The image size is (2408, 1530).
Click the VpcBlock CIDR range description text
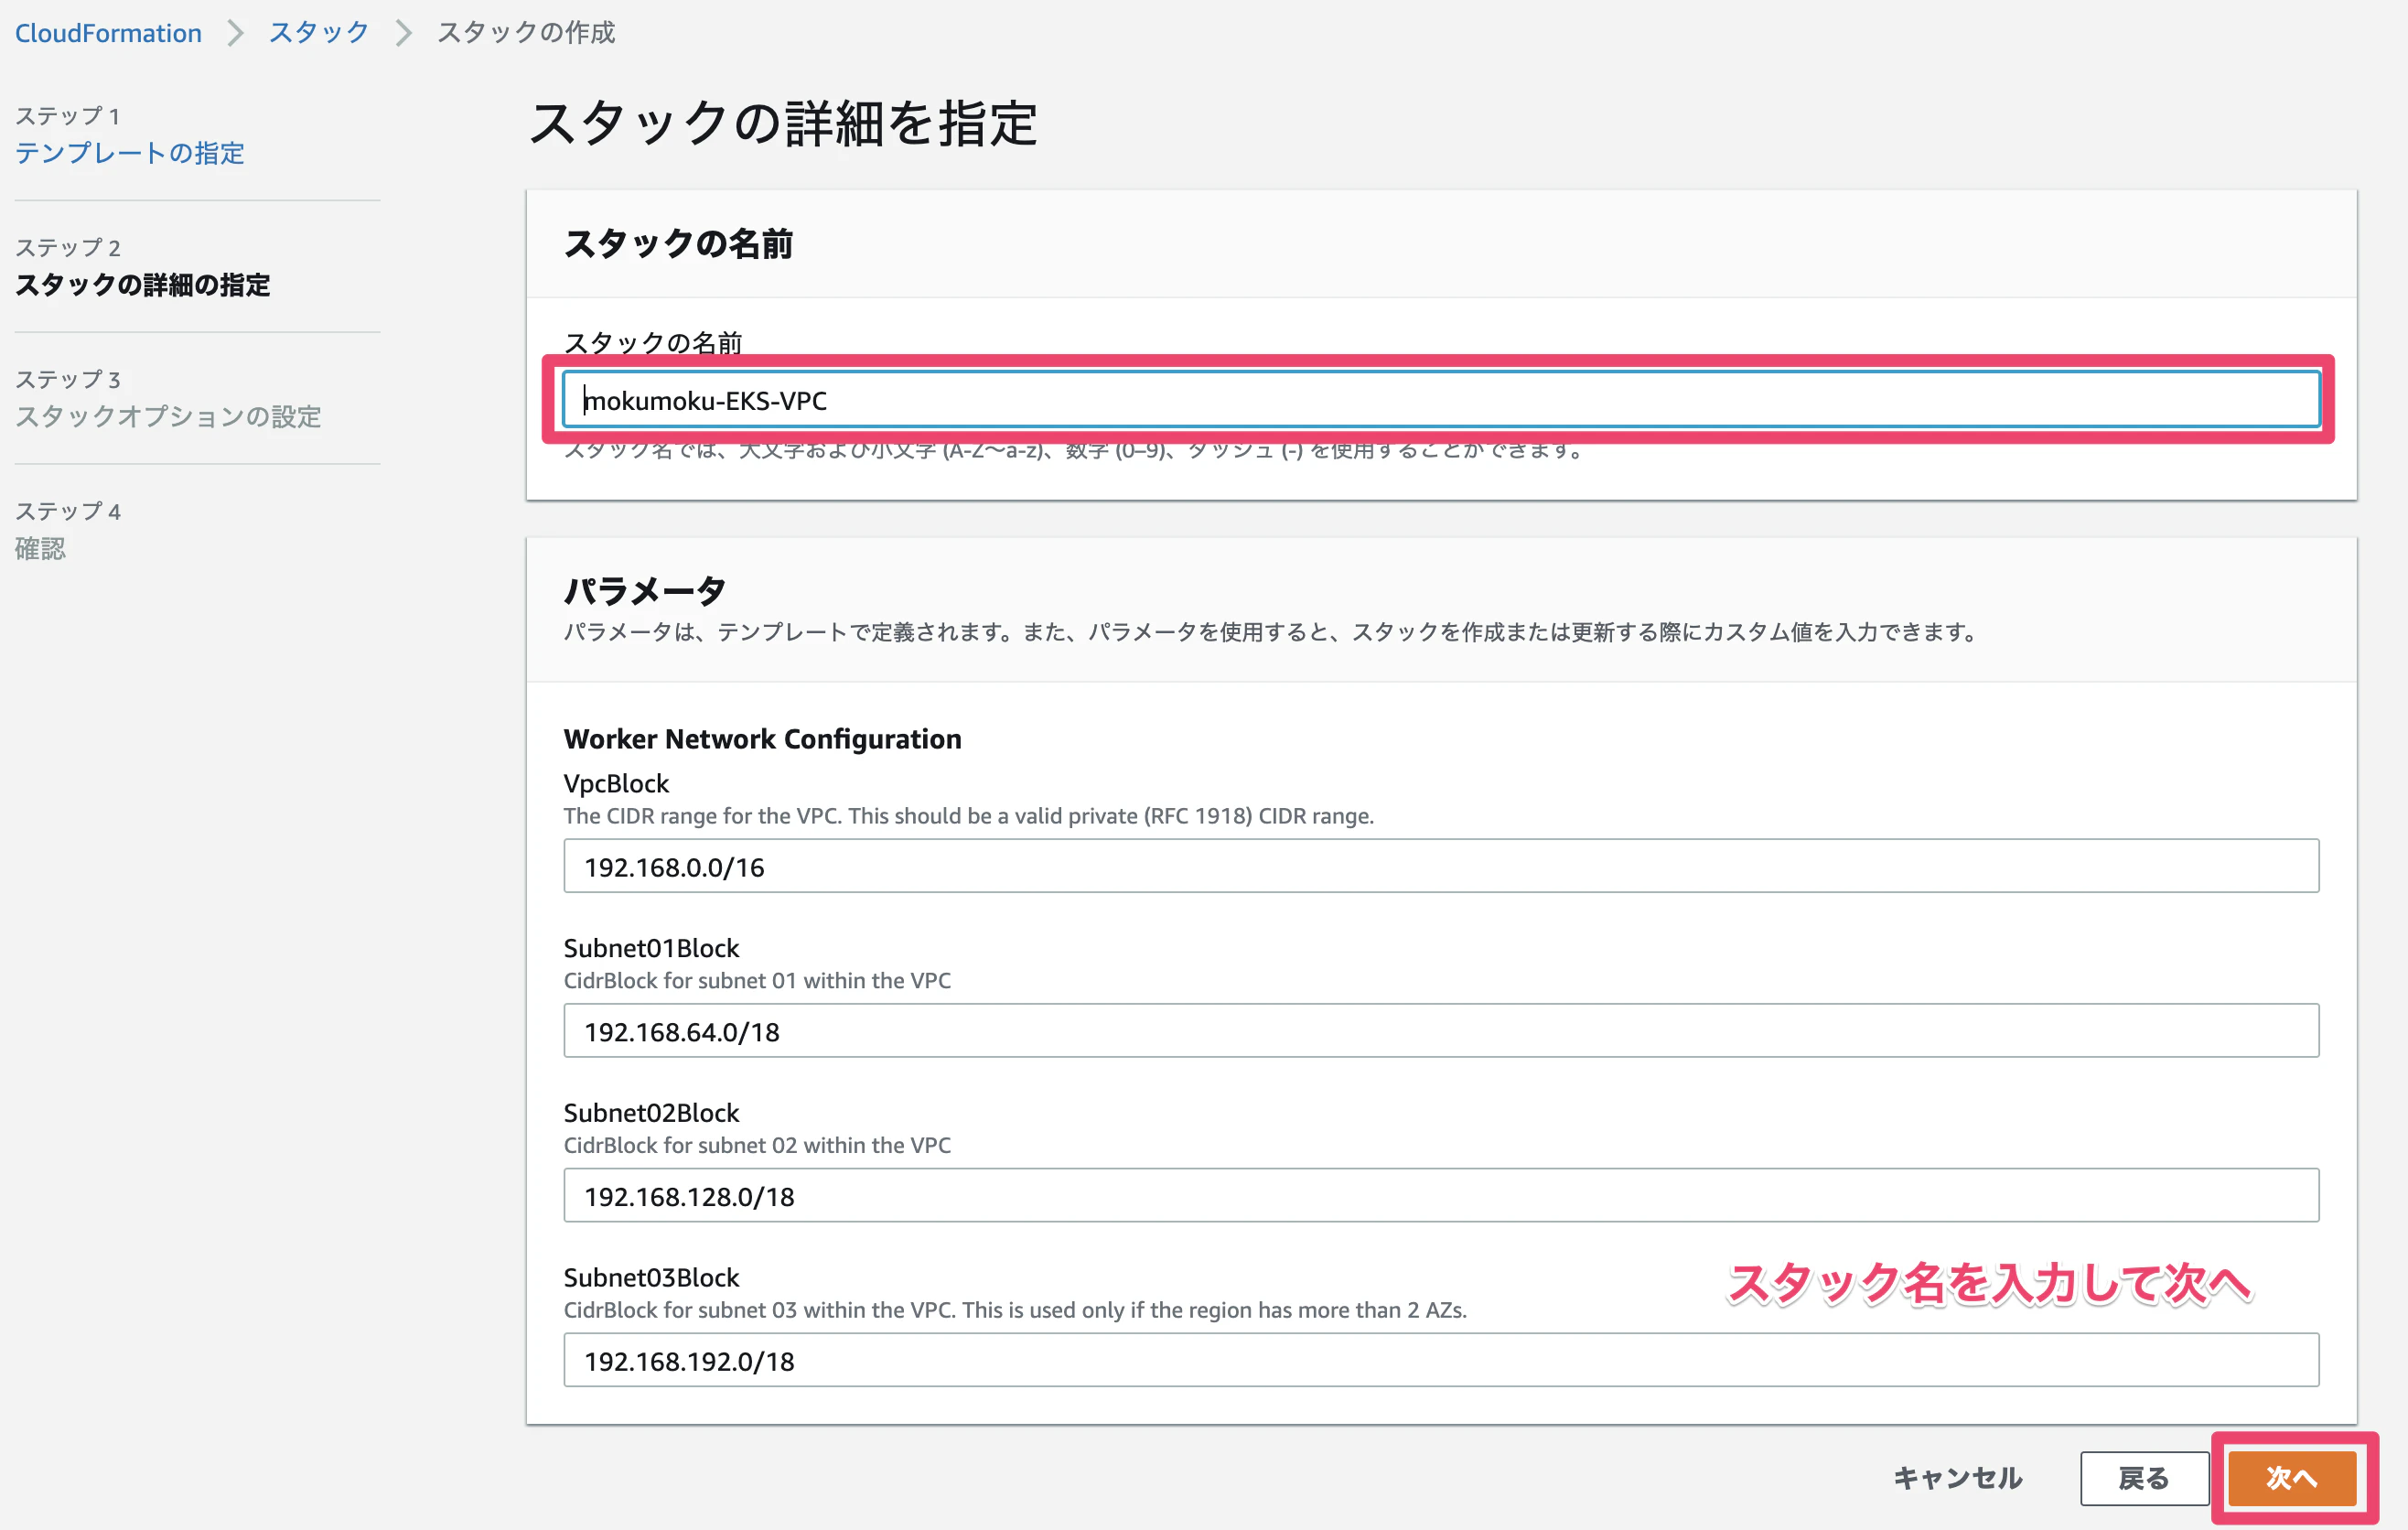969,816
